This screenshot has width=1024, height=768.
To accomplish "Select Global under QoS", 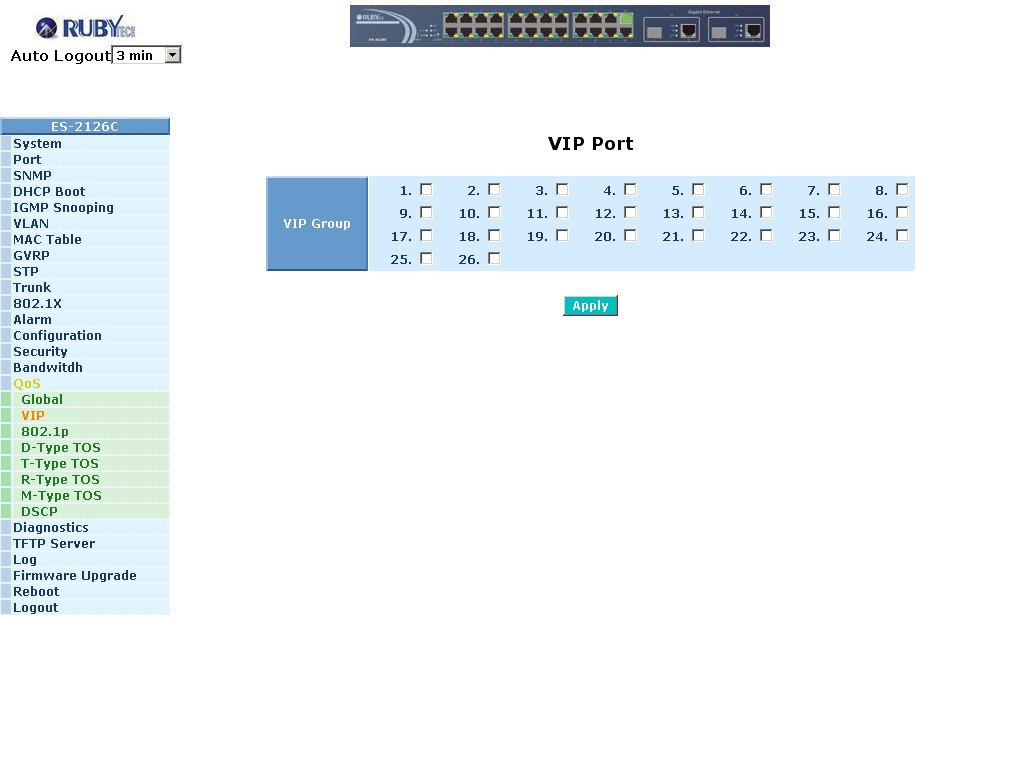I will pos(42,399).
